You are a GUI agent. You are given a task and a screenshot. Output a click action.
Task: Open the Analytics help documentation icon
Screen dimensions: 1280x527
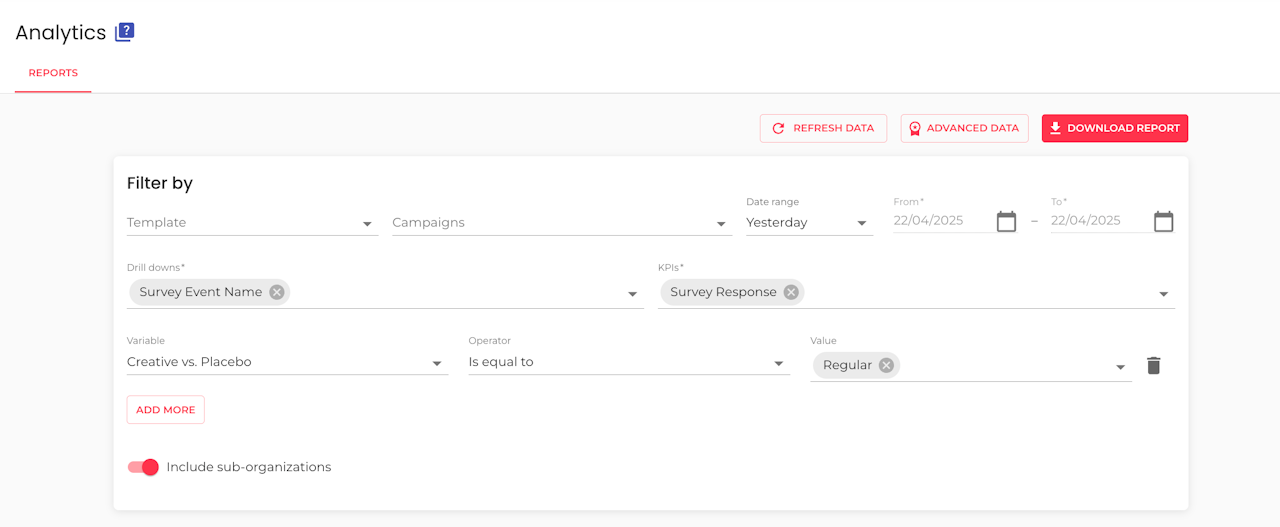[x=124, y=33]
